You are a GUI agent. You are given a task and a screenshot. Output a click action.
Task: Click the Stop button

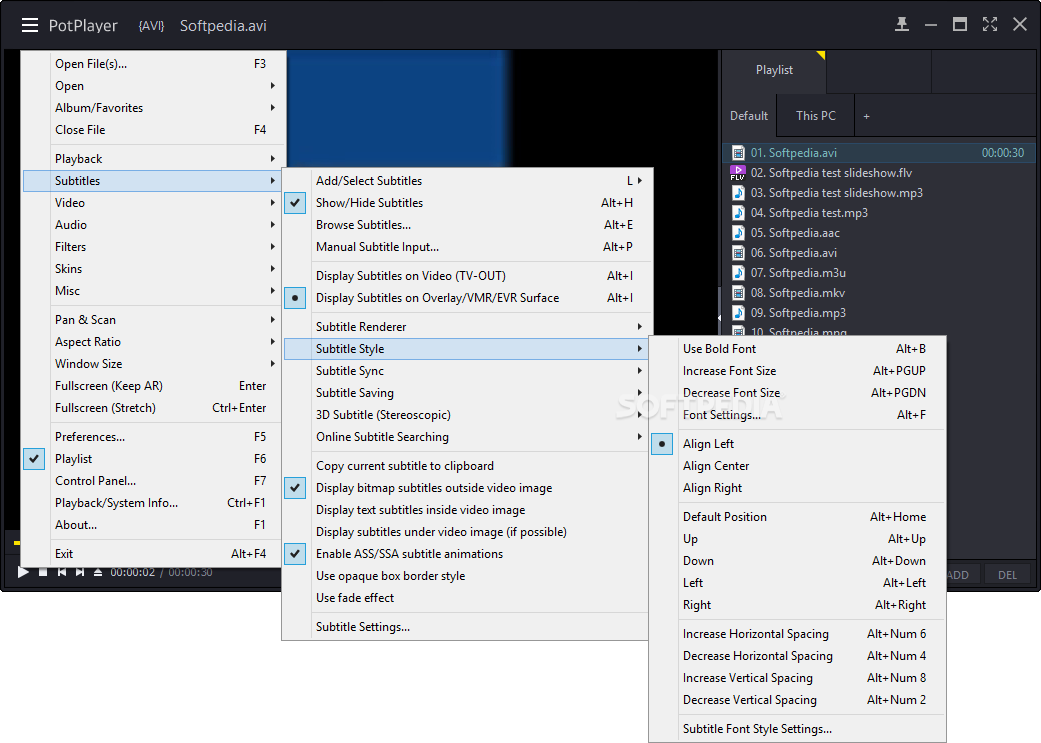coord(43,572)
